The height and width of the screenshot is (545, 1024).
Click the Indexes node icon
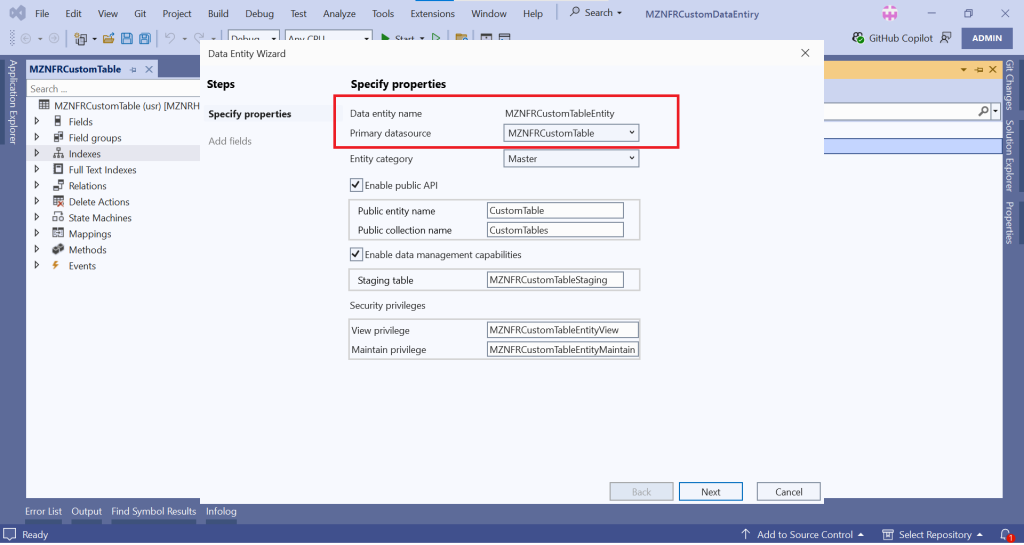pyautogui.click(x=58, y=153)
